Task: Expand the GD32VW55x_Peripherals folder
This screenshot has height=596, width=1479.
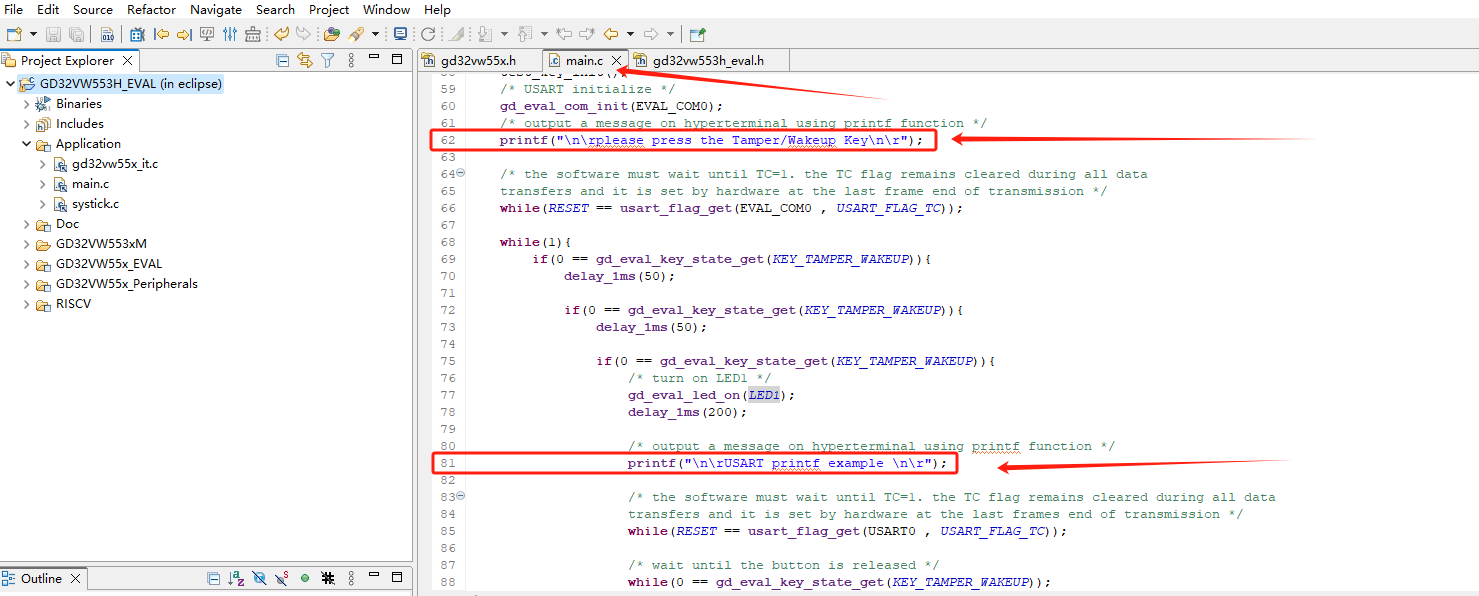Action: point(27,284)
